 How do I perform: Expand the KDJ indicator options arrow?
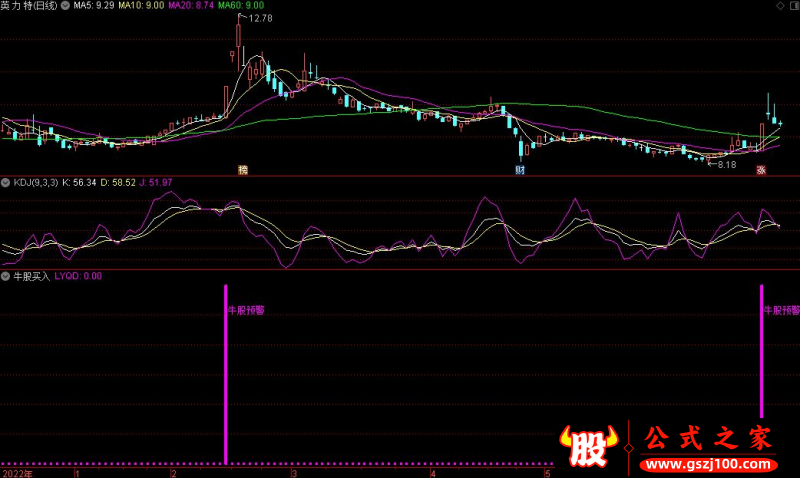pos(5,183)
